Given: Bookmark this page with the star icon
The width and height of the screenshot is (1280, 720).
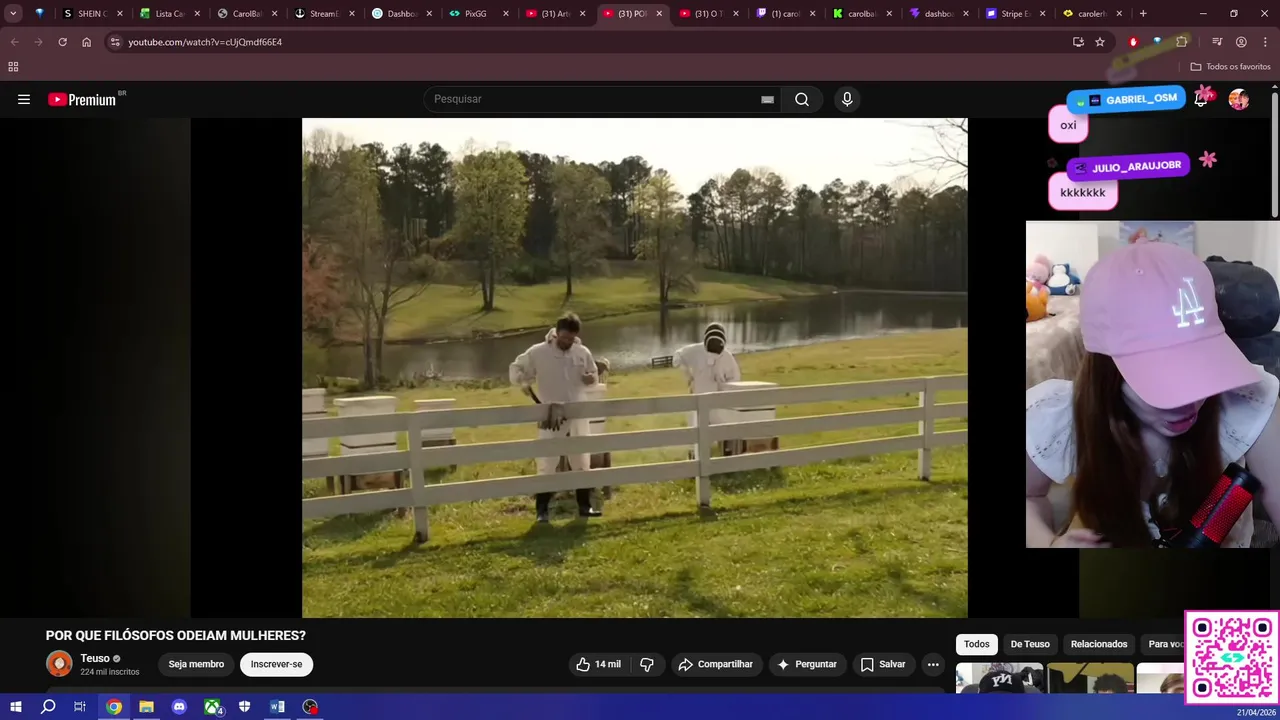Looking at the screenshot, I should [x=1100, y=42].
